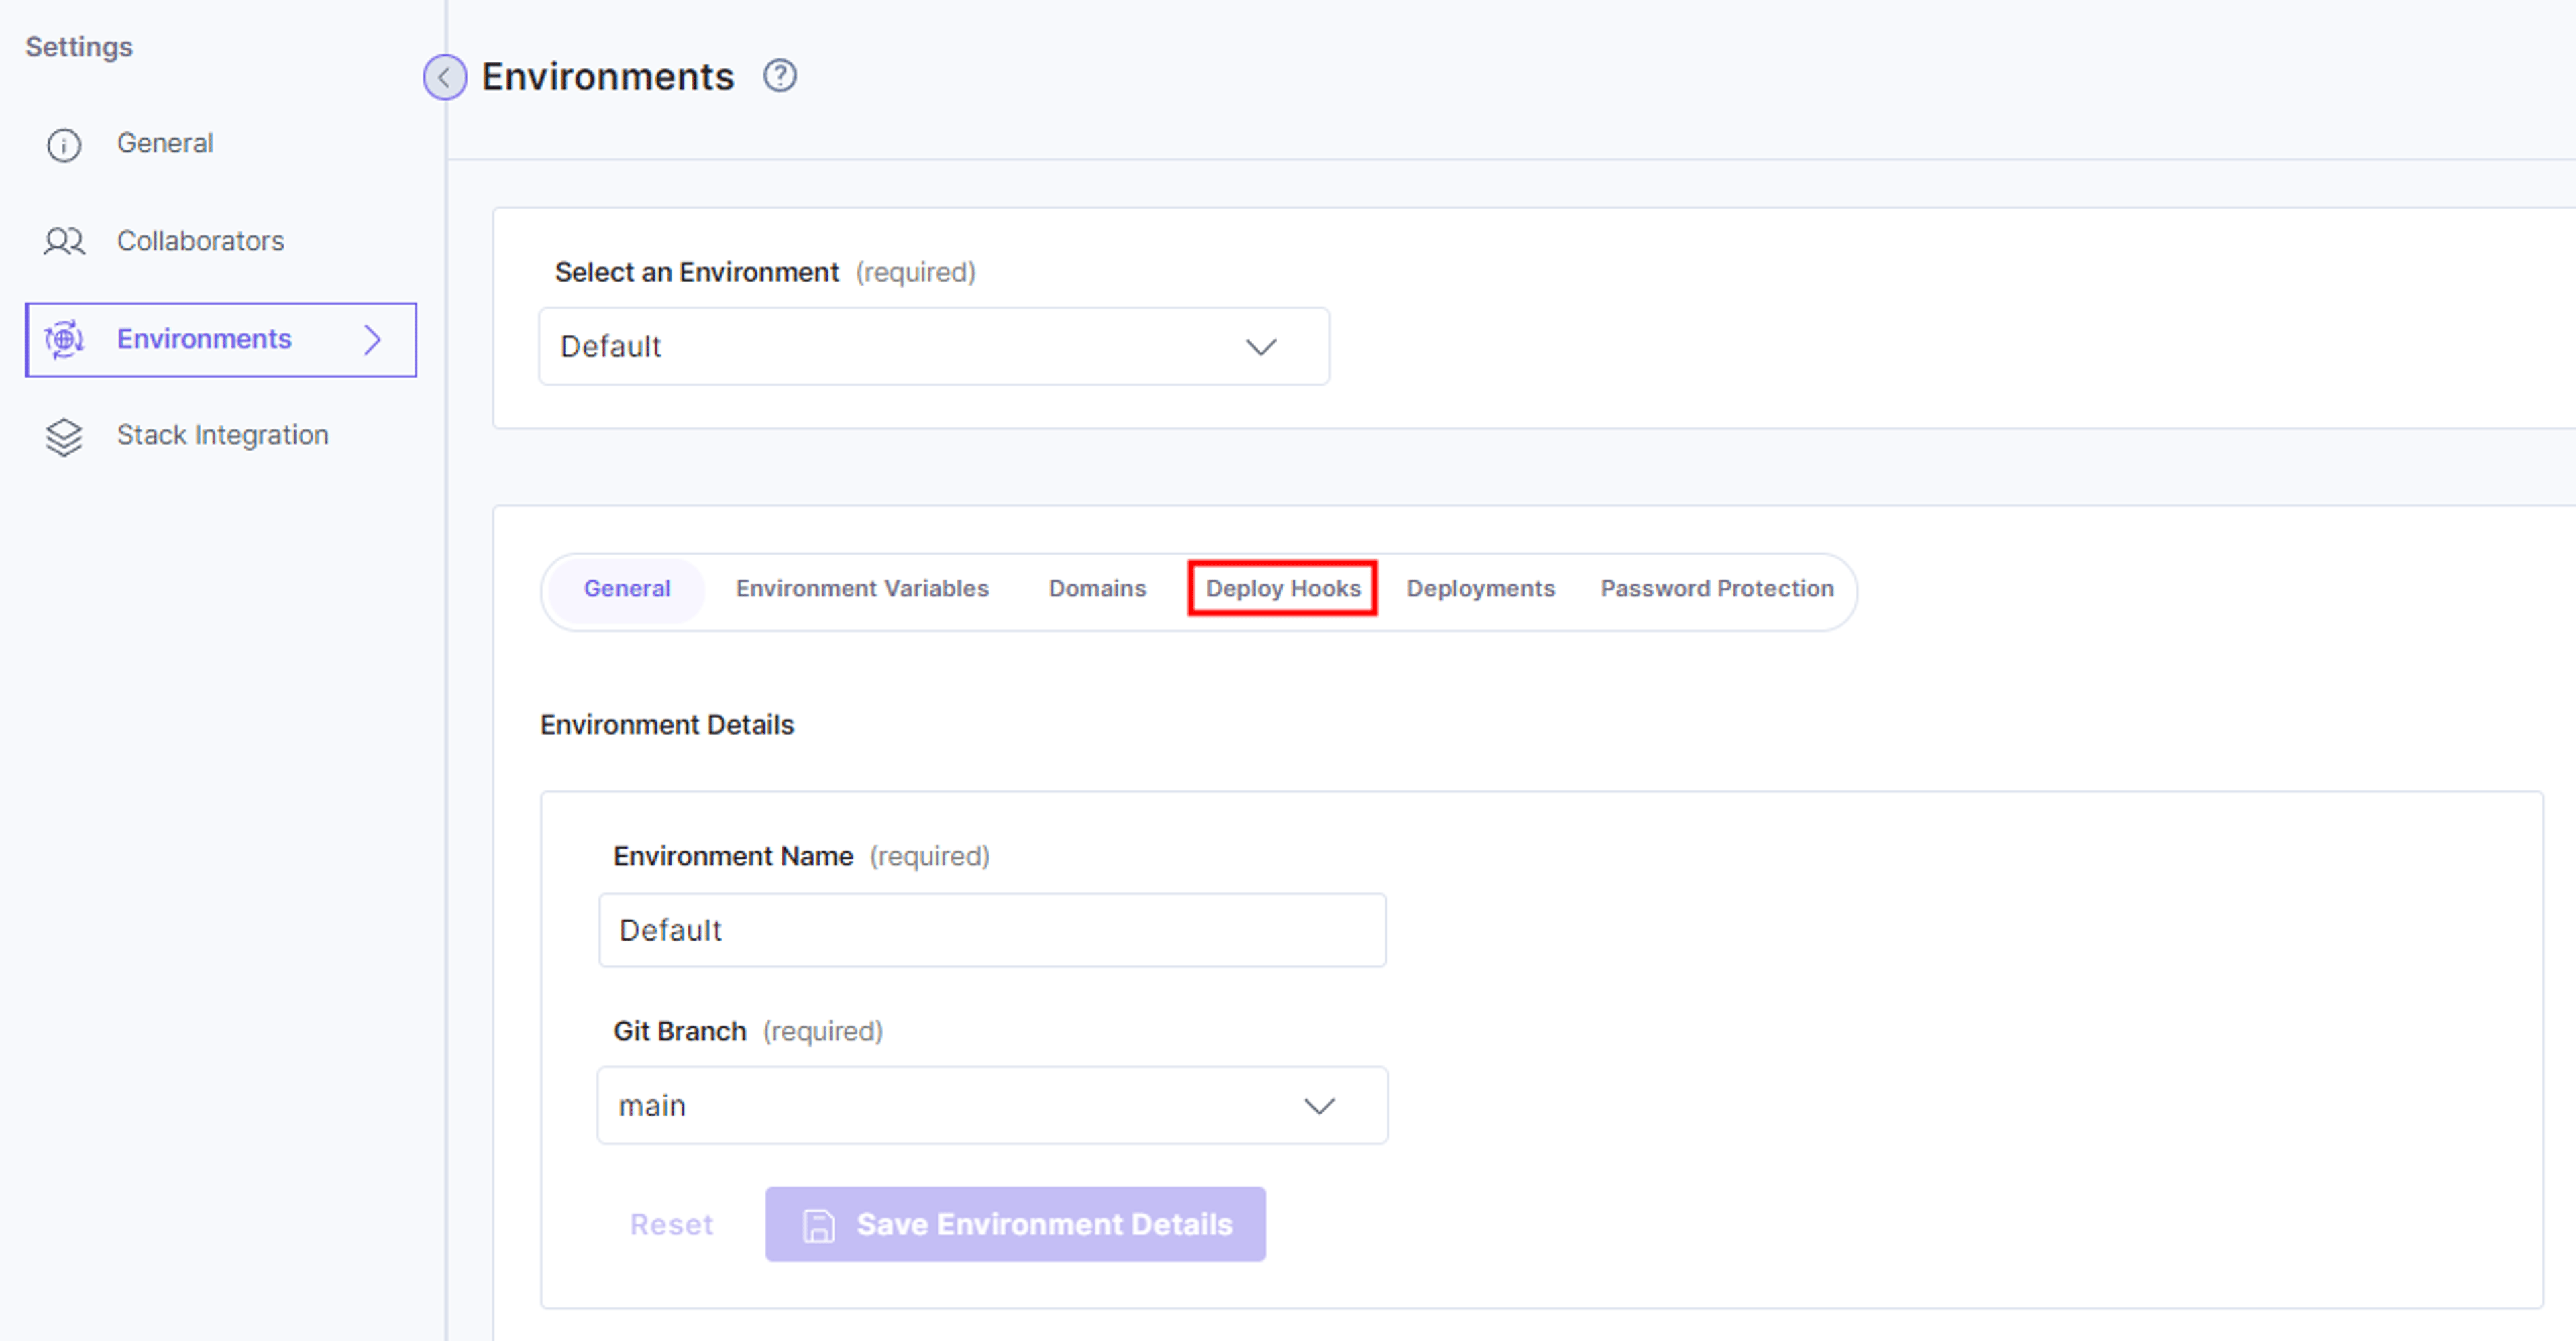Expand the Git Branch dropdown showing main
This screenshot has width=2576, height=1341.
[x=992, y=1105]
